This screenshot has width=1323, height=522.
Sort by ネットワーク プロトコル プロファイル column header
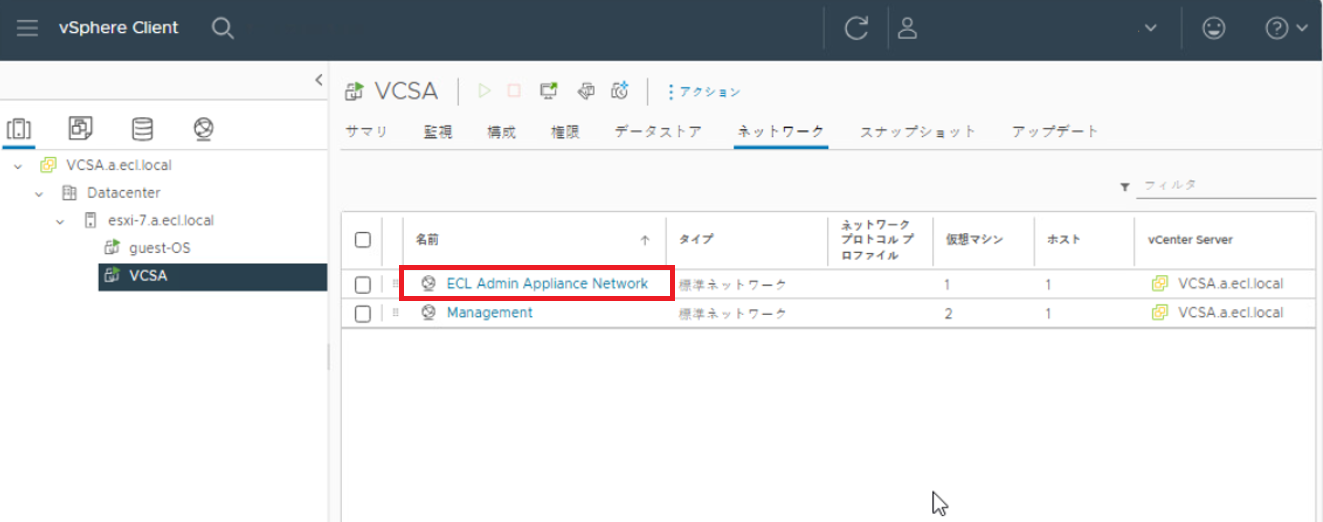click(x=876, y=240)
